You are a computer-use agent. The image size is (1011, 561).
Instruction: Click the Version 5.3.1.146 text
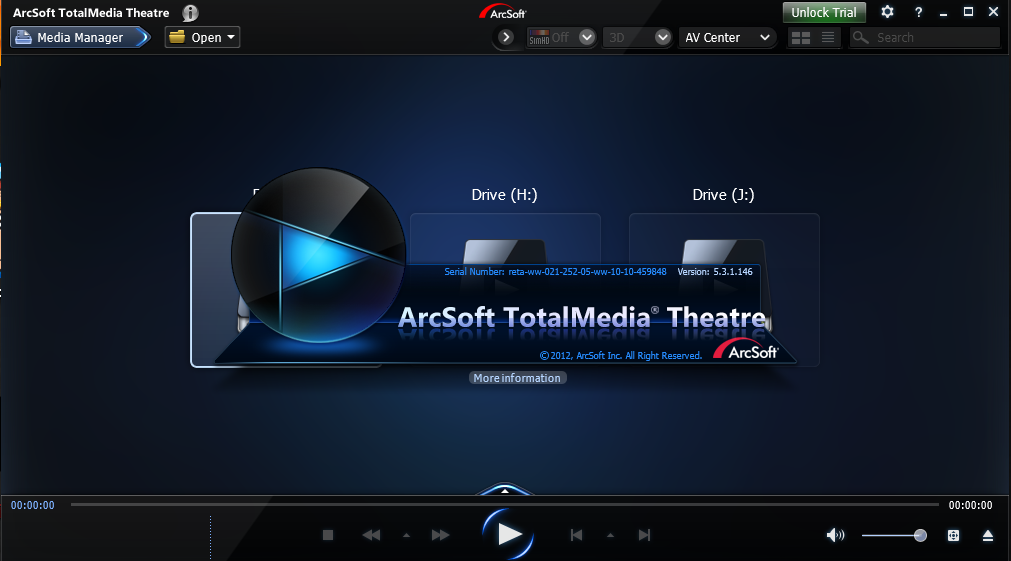coord(715,271)
